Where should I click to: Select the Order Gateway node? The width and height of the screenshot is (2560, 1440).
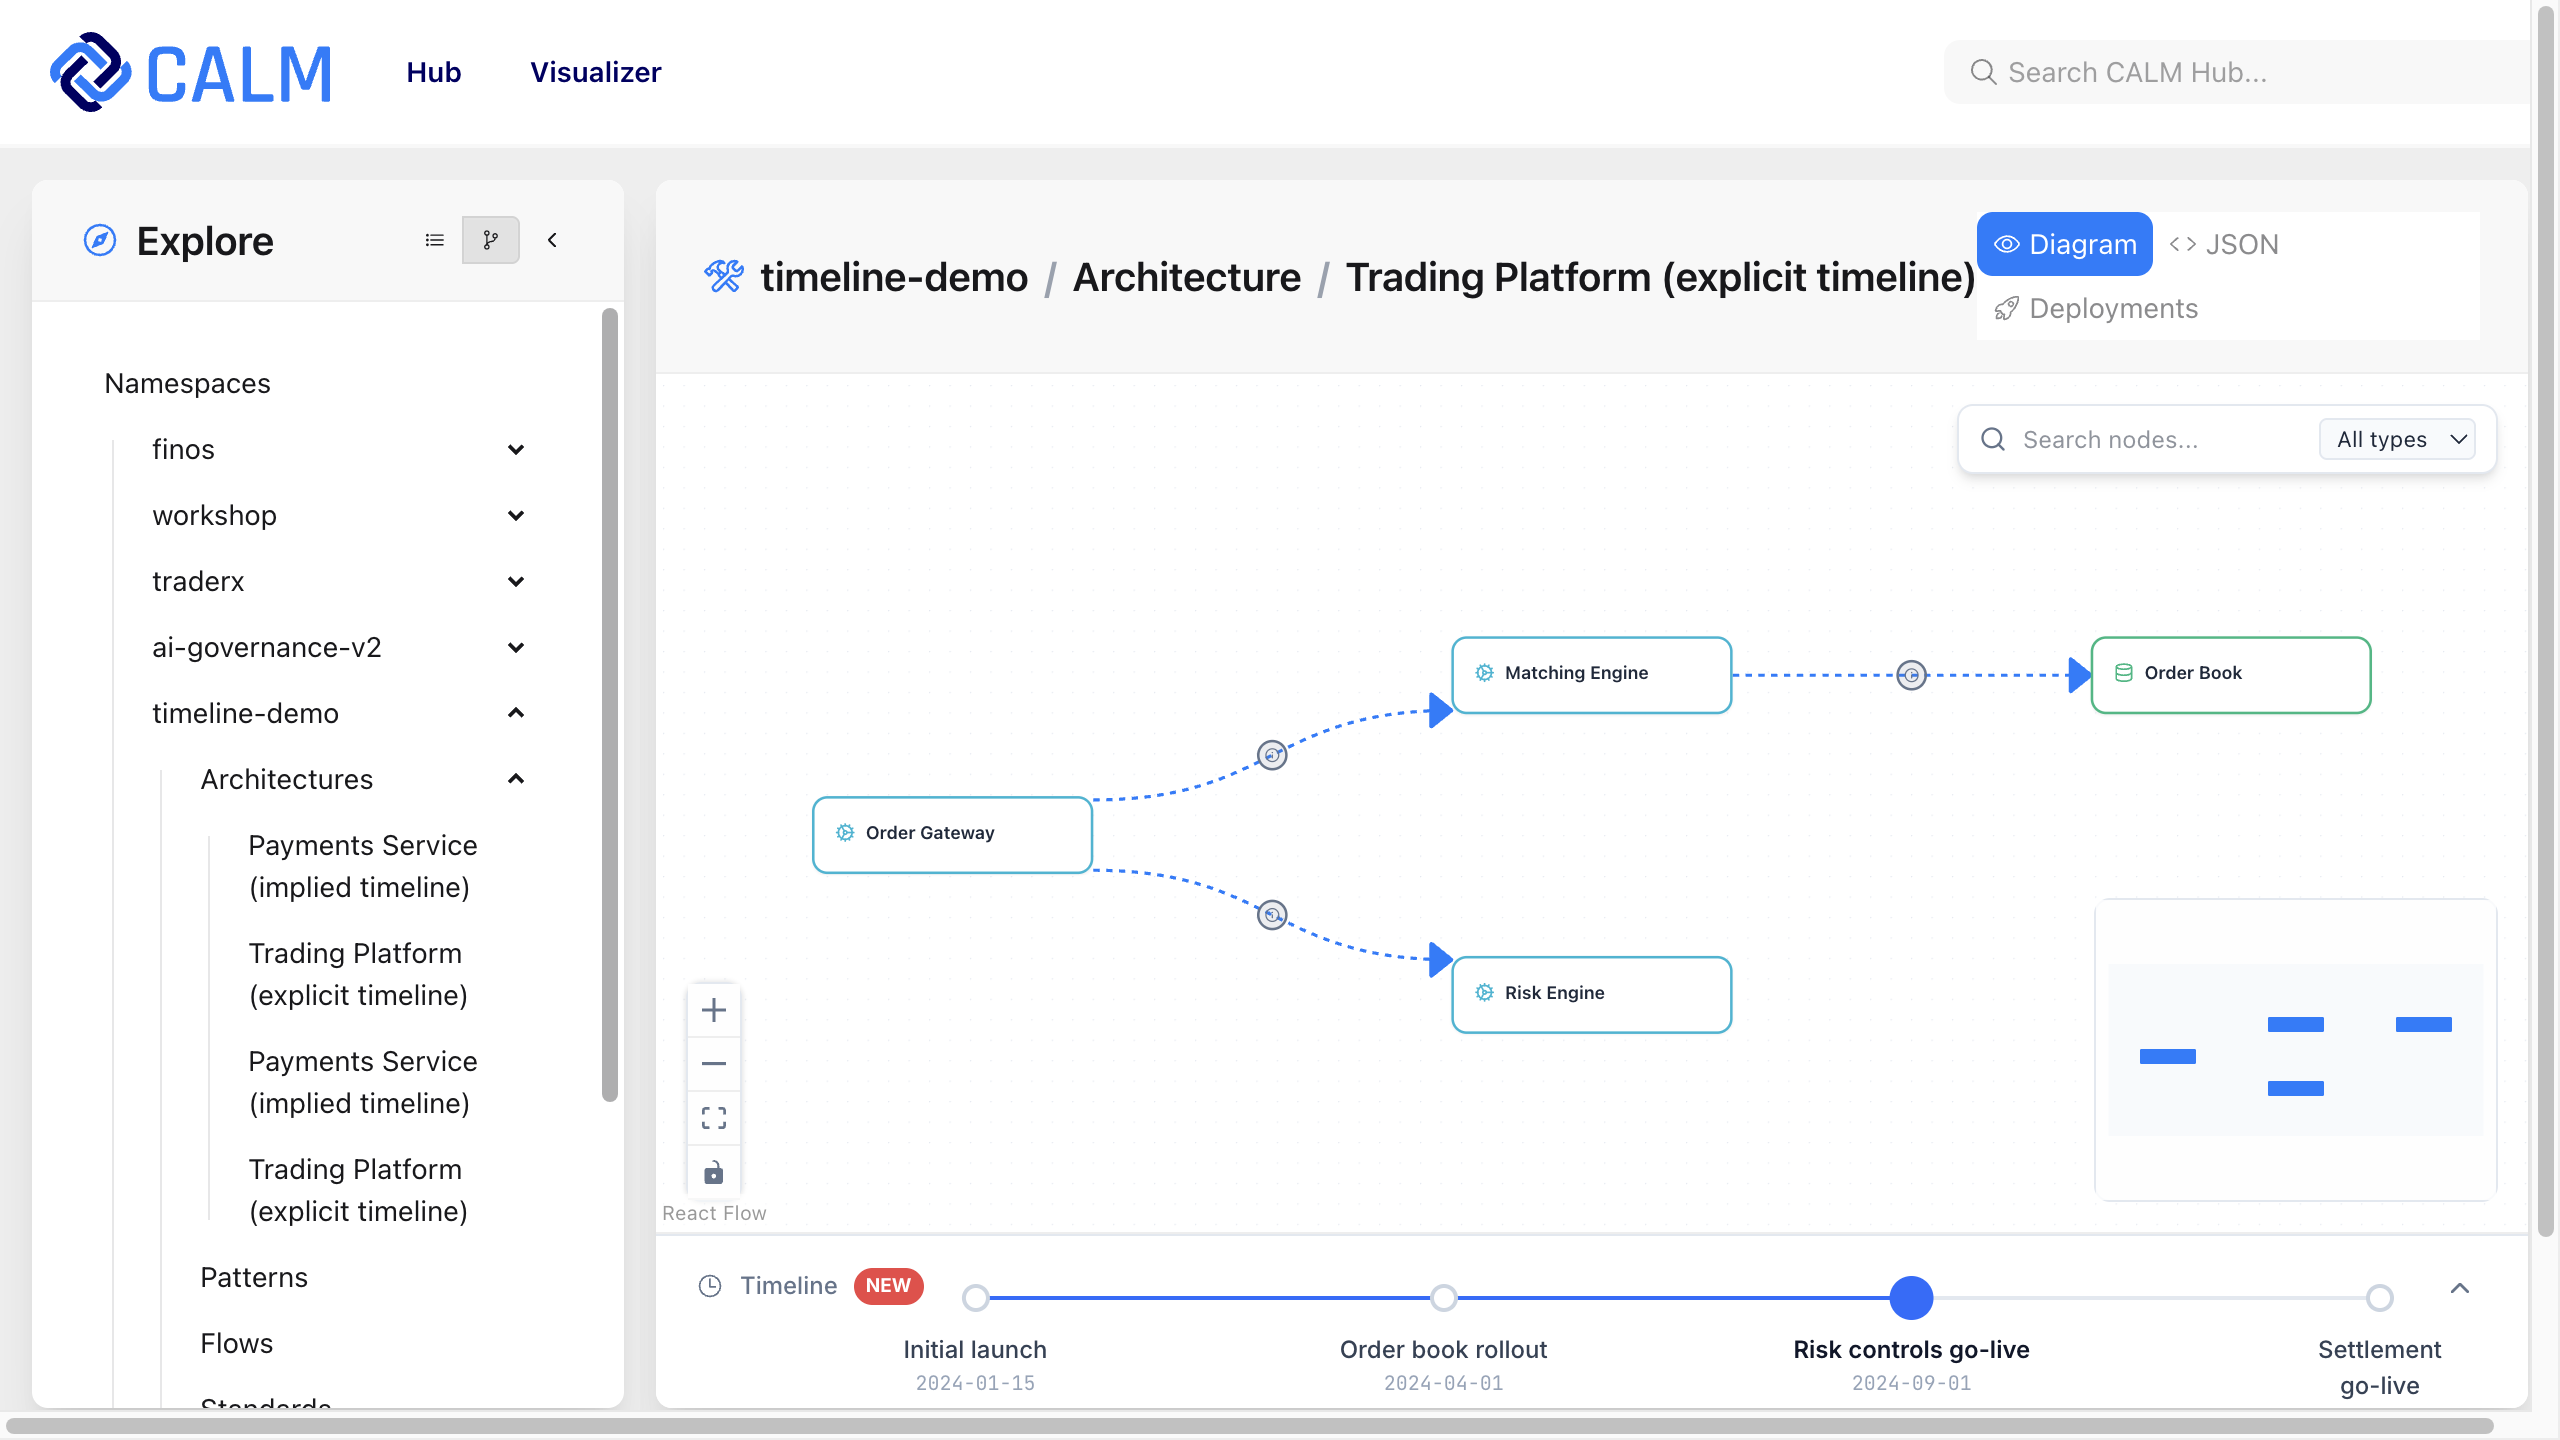click(x=952, y=835)
